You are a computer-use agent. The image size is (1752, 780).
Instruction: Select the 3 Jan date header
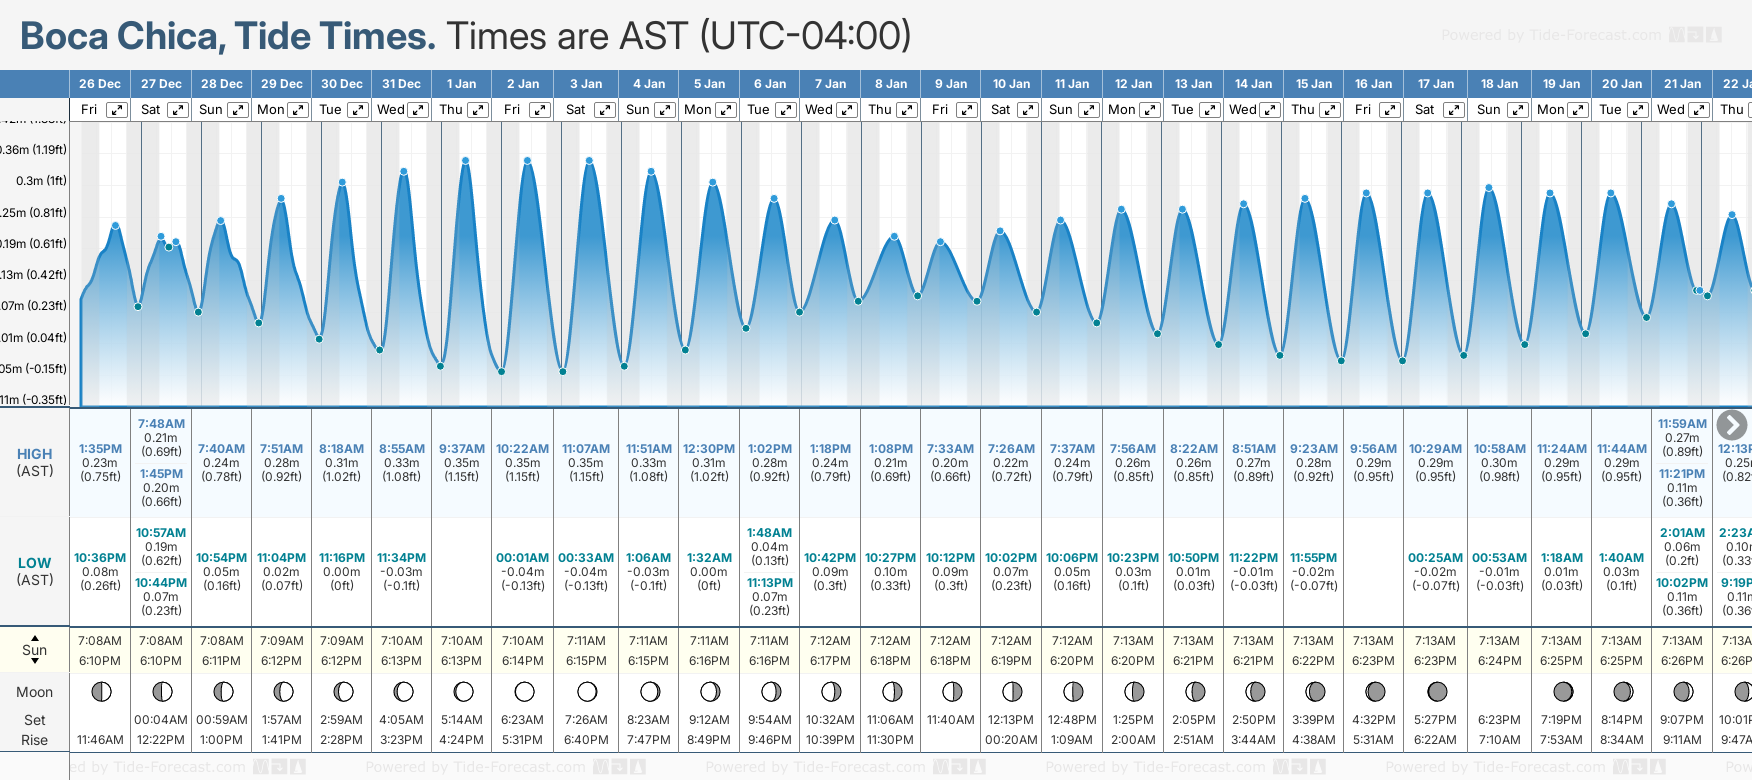click(x=586, y=84)
